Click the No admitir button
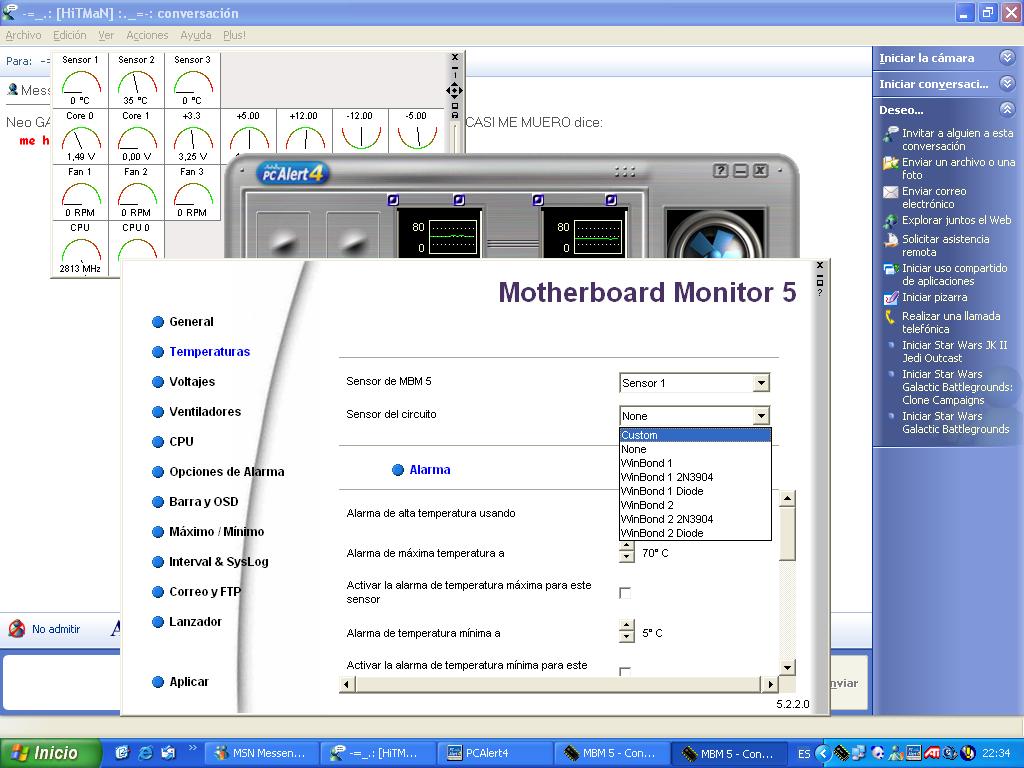 point(44,629)
